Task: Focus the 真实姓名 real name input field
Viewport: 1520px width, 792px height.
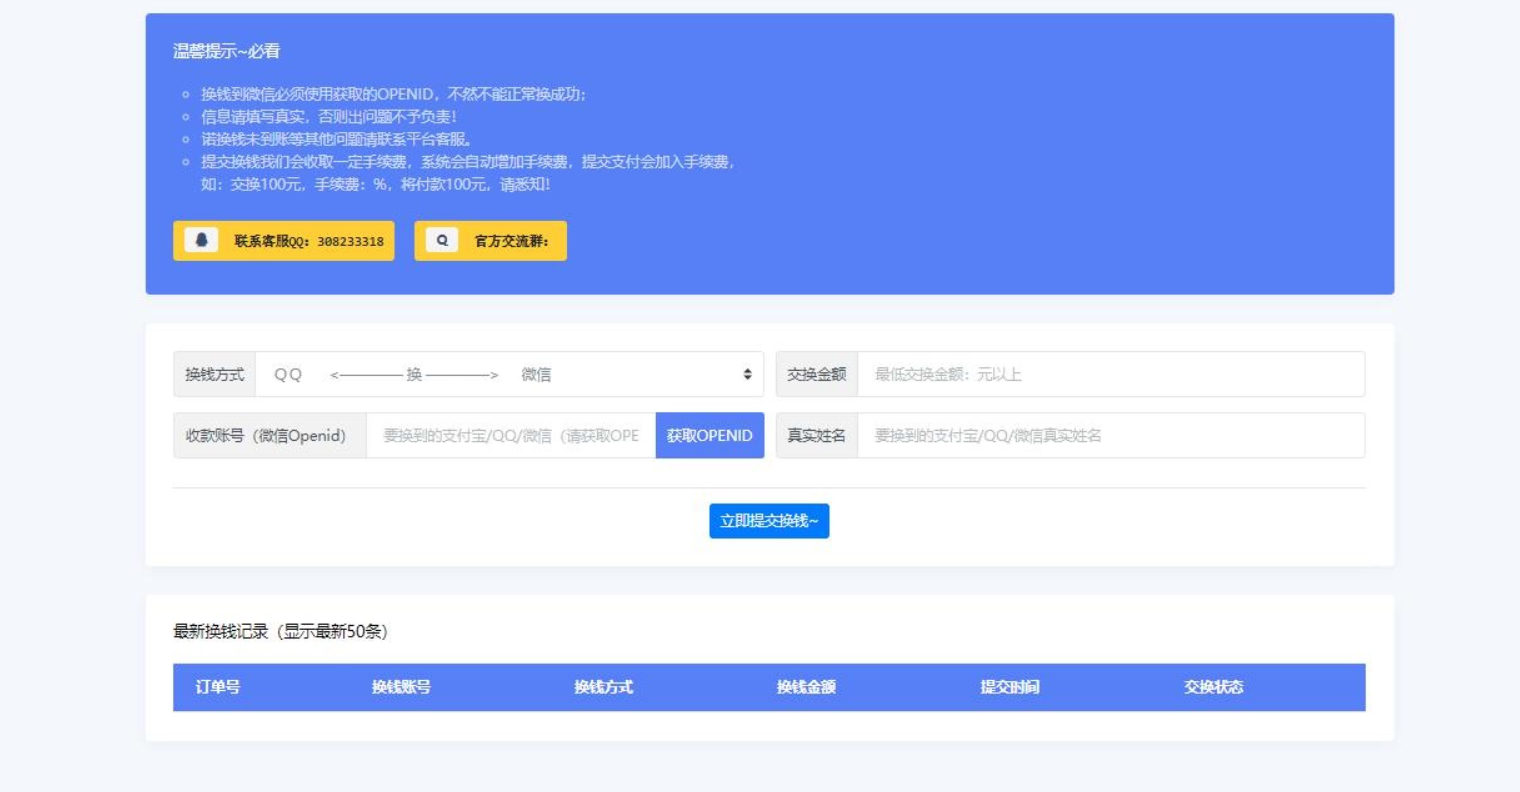Action: coord(1111,436)
